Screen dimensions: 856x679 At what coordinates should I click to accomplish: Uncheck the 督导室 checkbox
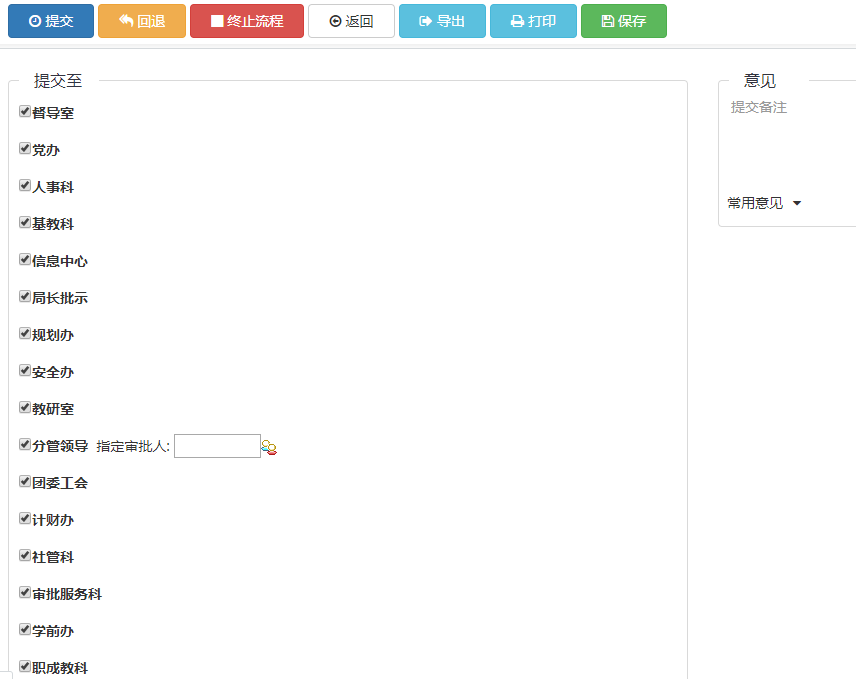[x=25, y=111]
